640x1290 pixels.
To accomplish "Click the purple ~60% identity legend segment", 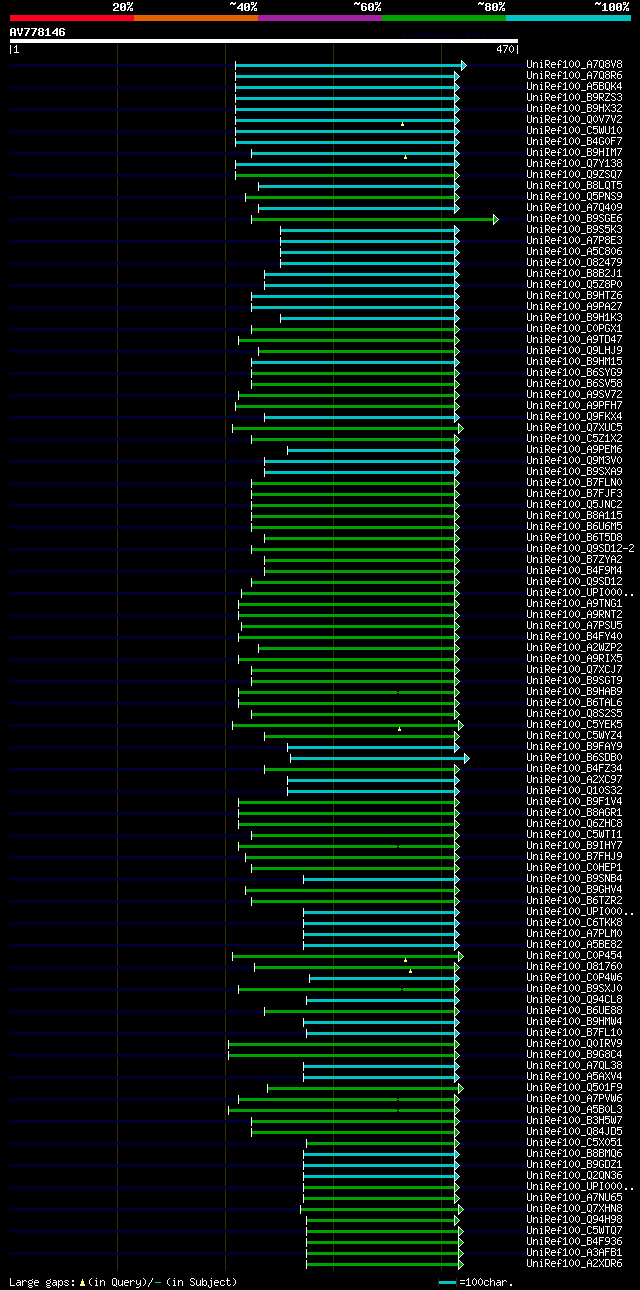I will pyautogui.click(x=320, y=18).
